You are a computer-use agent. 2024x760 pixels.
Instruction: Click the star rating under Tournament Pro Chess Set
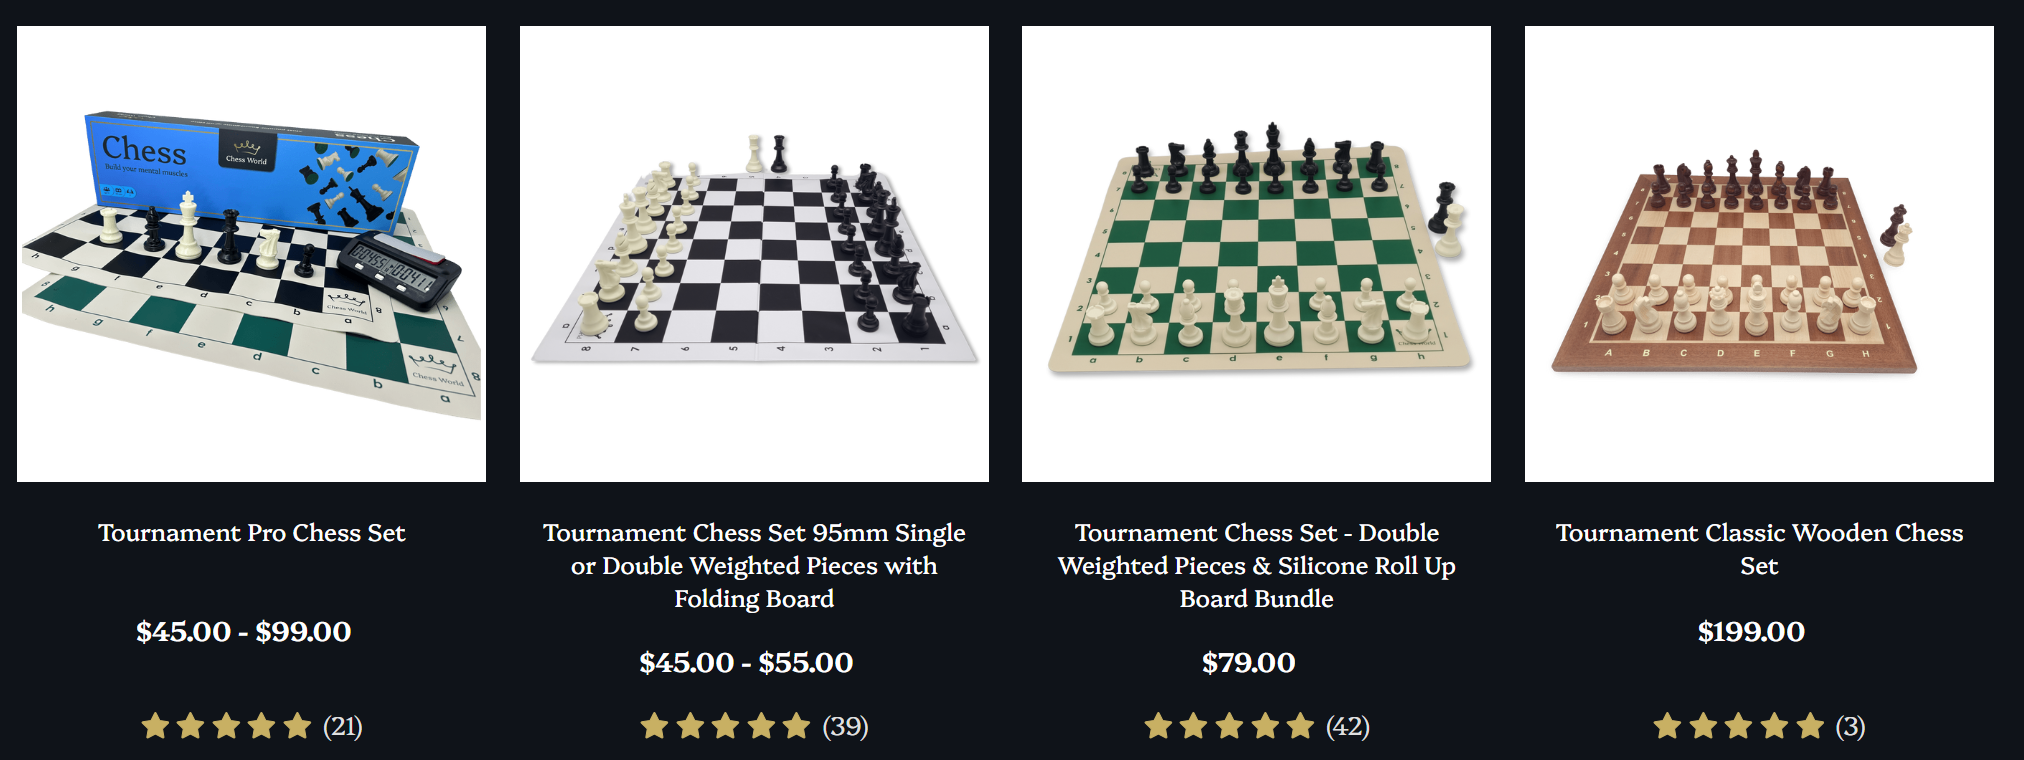[226, 726]
